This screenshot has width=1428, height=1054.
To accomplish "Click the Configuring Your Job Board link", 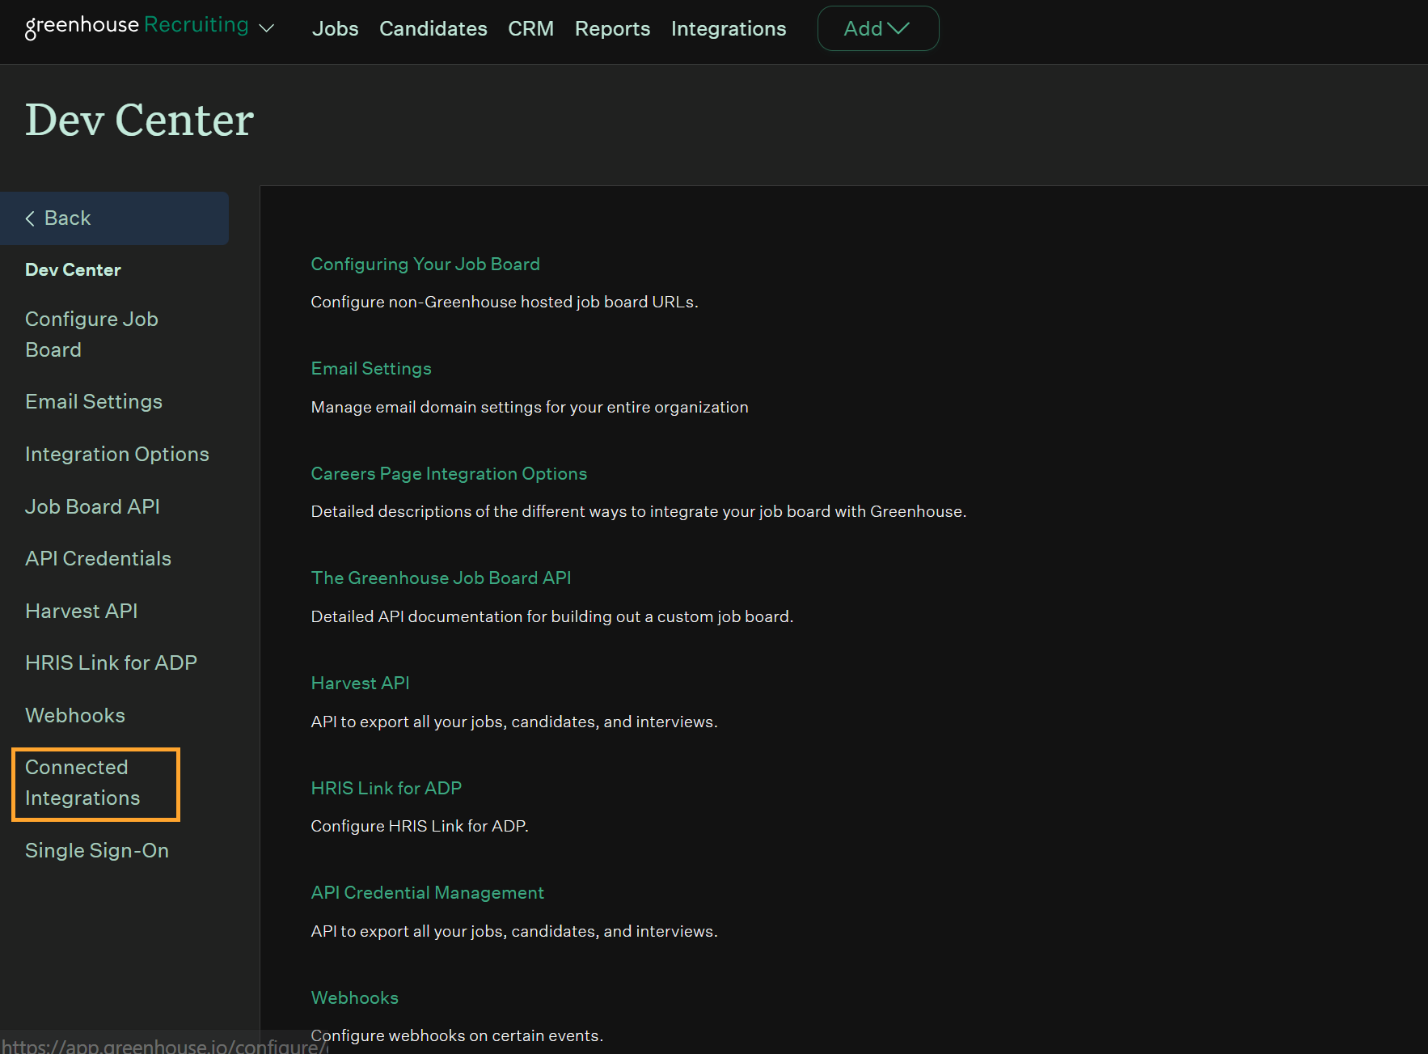I will pyautogui.click(x=425, y=264).
